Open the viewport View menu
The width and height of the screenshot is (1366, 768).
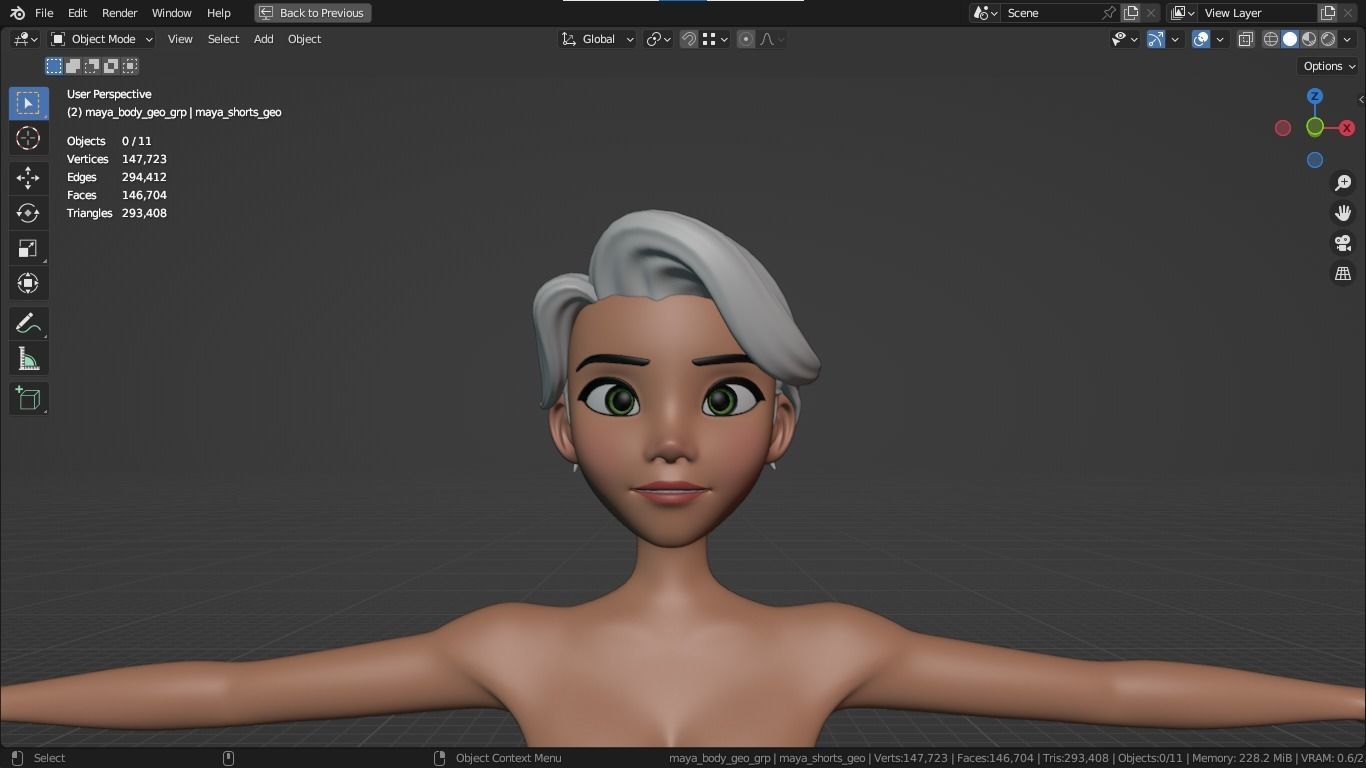click(x=180, y=39)
